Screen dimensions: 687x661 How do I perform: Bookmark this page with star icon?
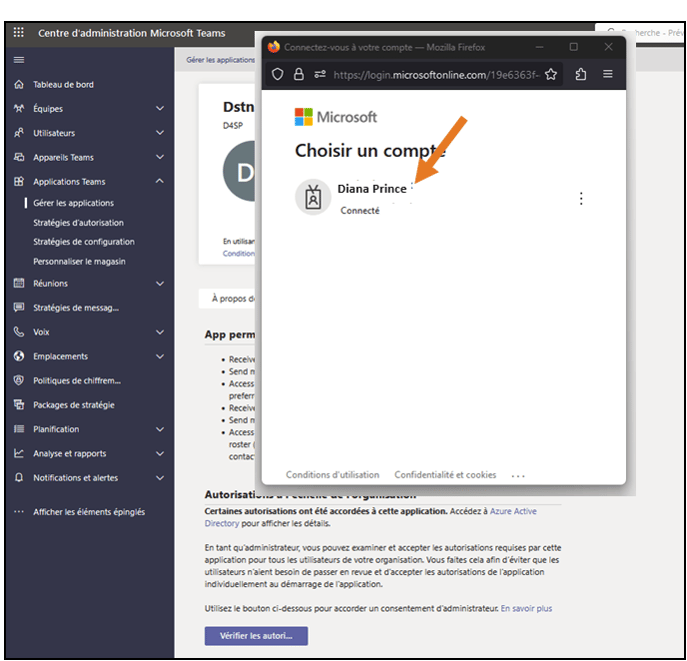click(x=551, y=74)
